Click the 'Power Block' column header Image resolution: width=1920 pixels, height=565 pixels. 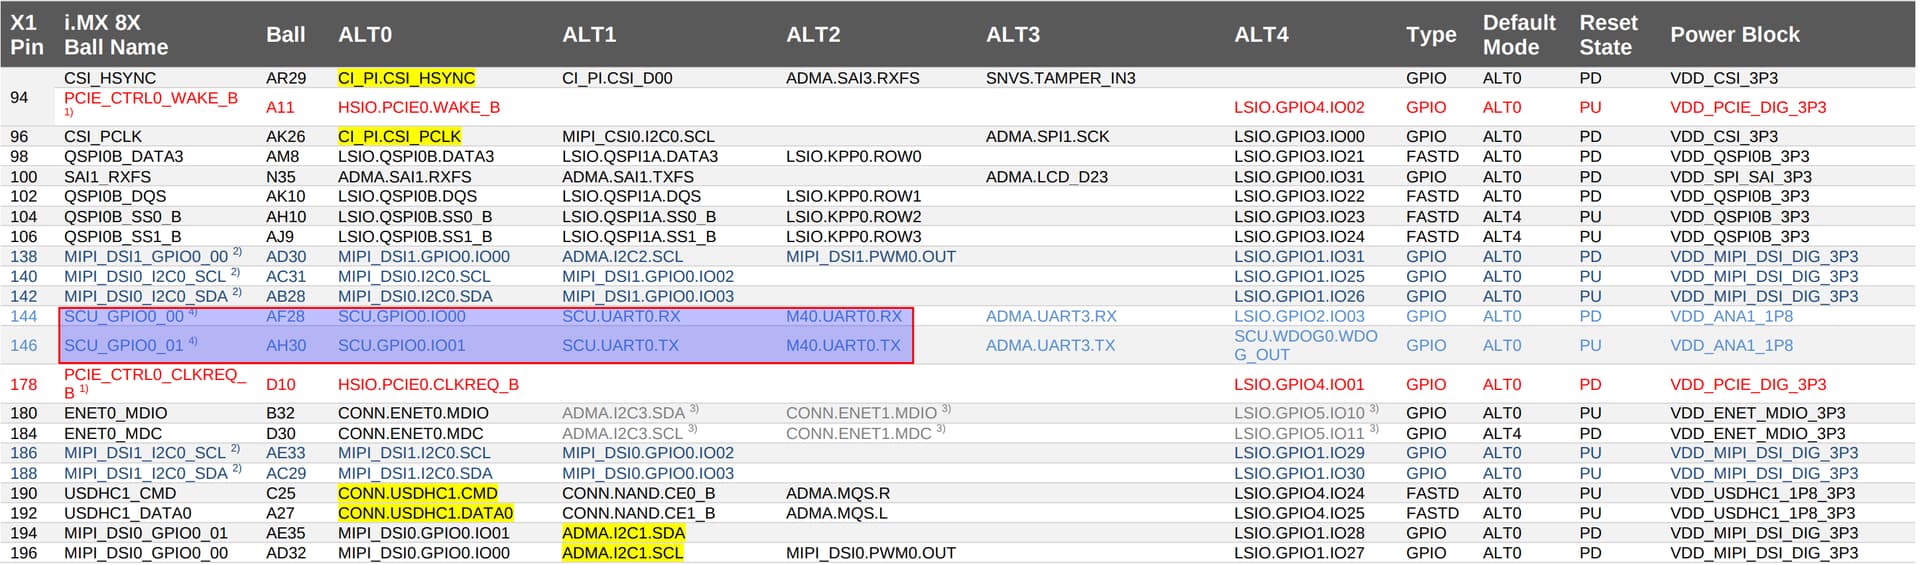point(1735,35)
